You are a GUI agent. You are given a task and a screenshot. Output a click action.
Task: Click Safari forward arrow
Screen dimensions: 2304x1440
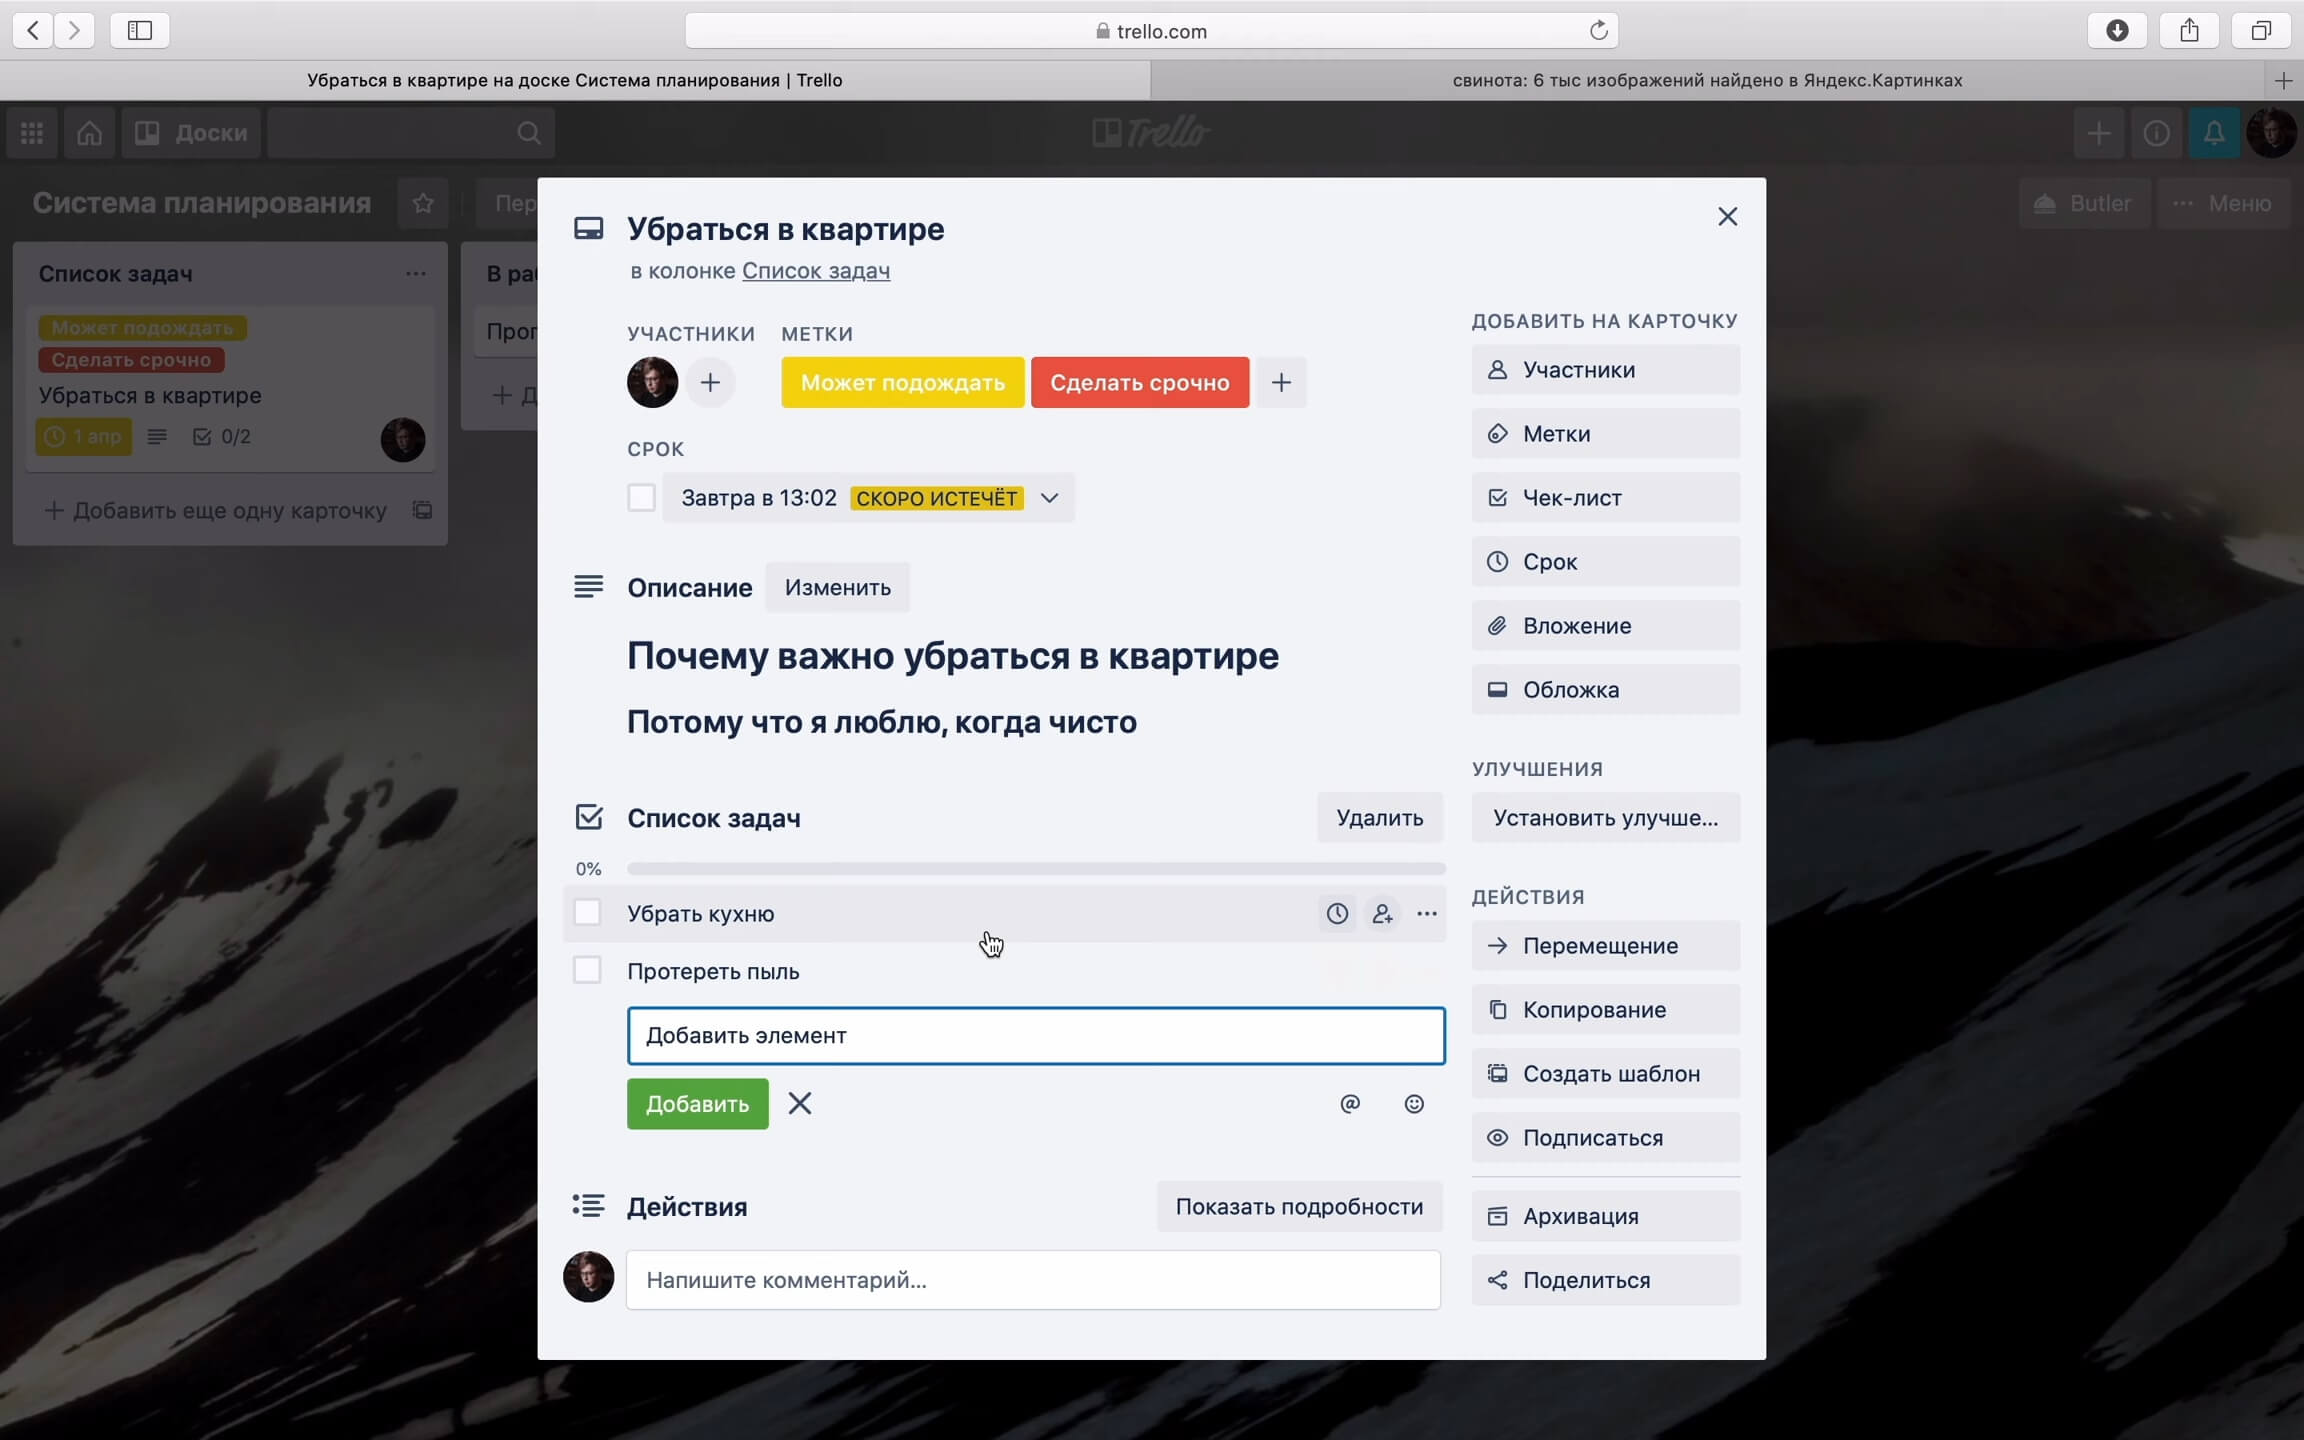[x=74, y=30]
